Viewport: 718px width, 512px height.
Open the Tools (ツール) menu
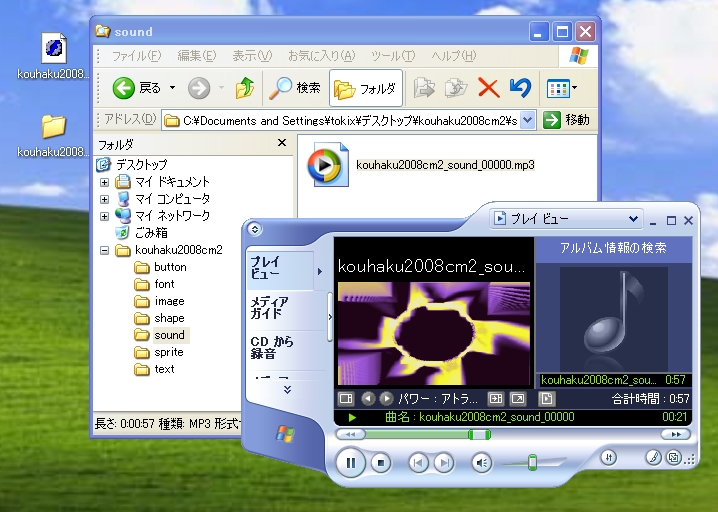tap(393, 56)
